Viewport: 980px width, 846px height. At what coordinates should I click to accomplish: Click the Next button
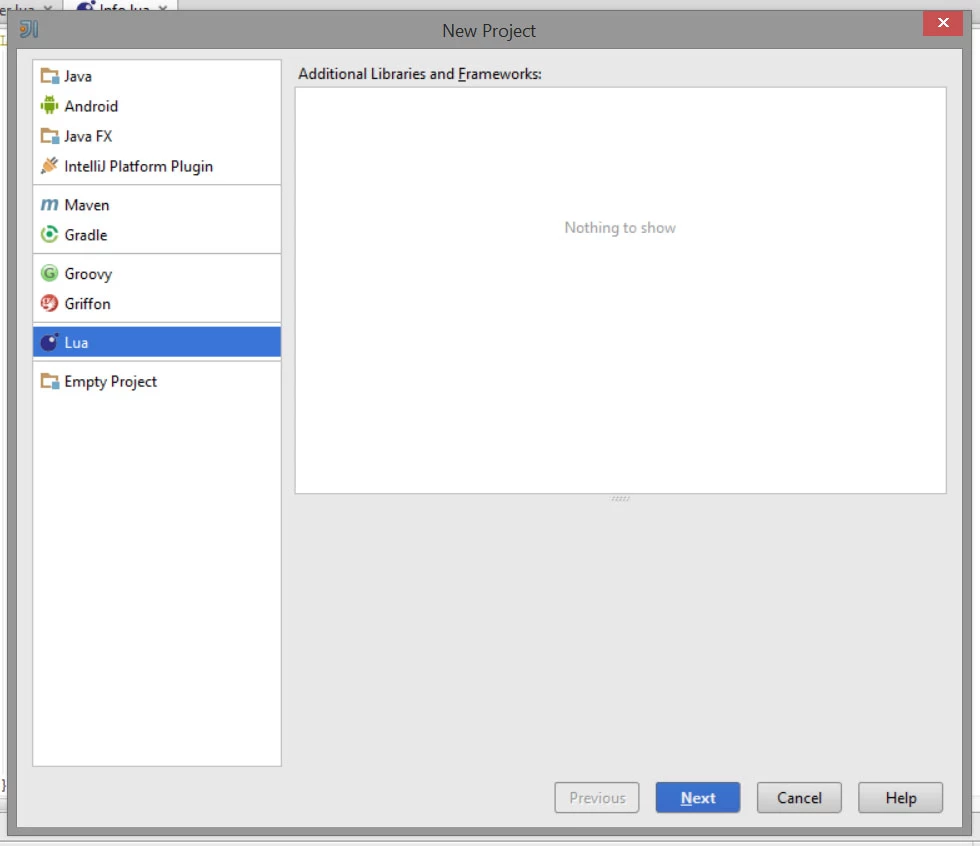698,797
